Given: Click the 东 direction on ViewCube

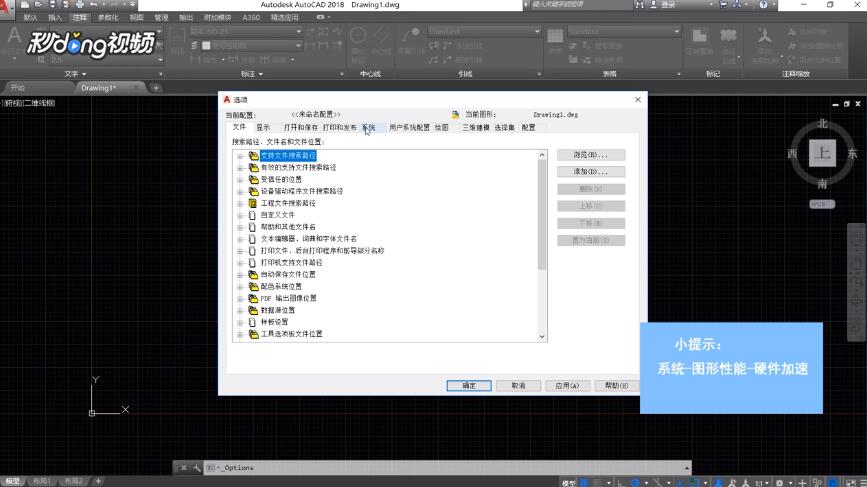Looking at the screenshot, I should tap(852, 154).
